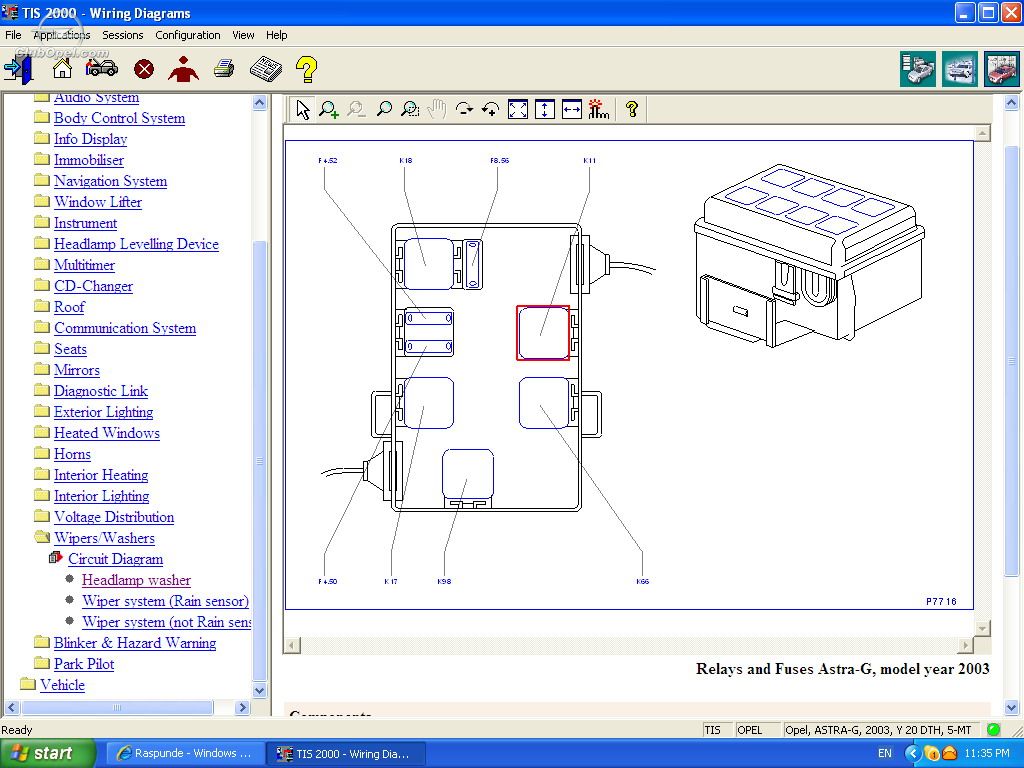
Task: Expand the Navigation System folder
Action: (x=110, y=181)
